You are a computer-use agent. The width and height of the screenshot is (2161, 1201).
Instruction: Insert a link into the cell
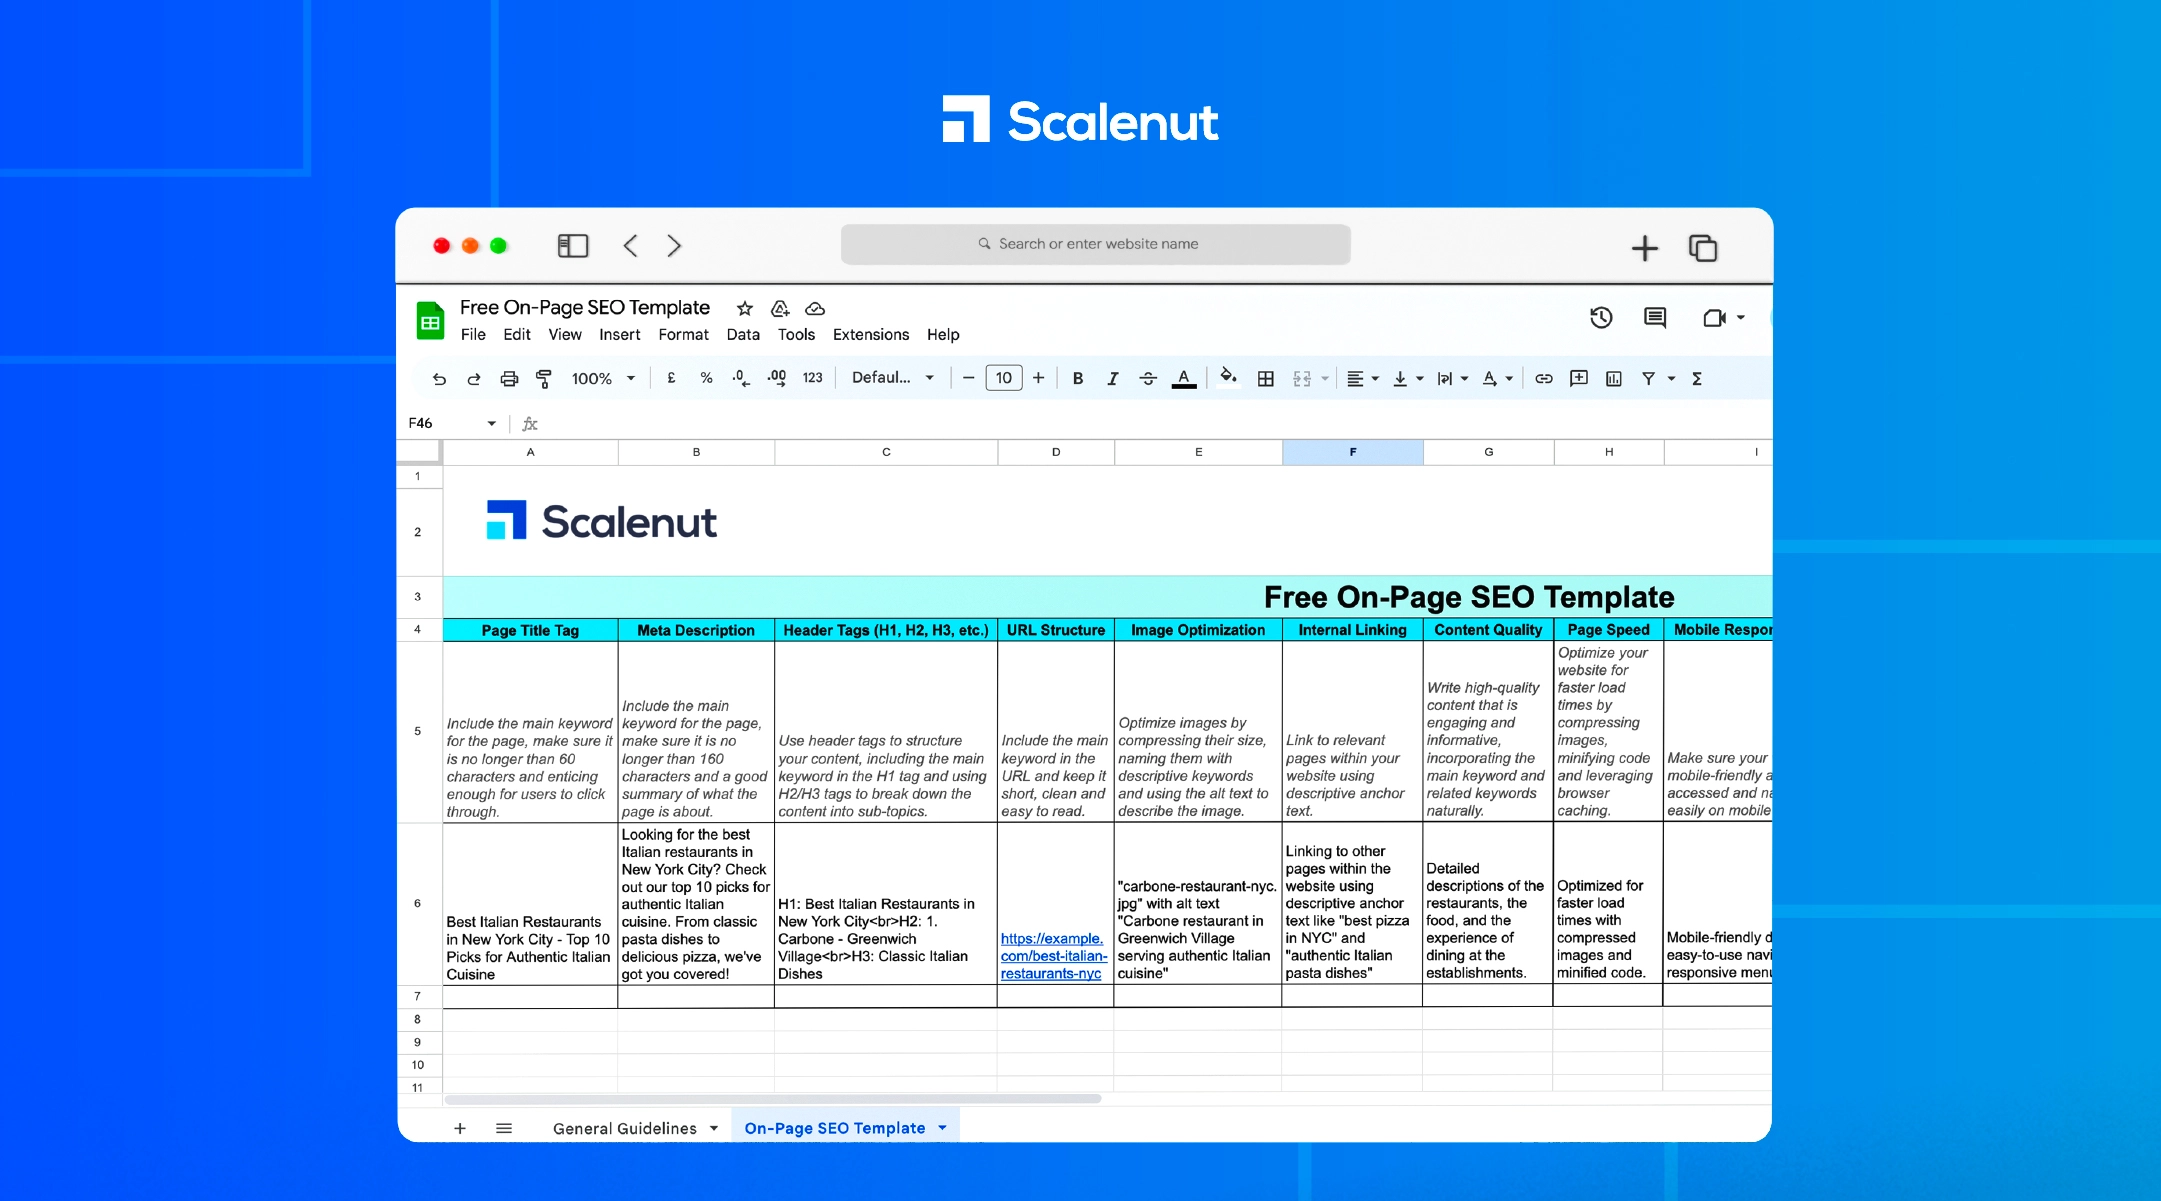pyautogui.click(x=1543, y=378)
